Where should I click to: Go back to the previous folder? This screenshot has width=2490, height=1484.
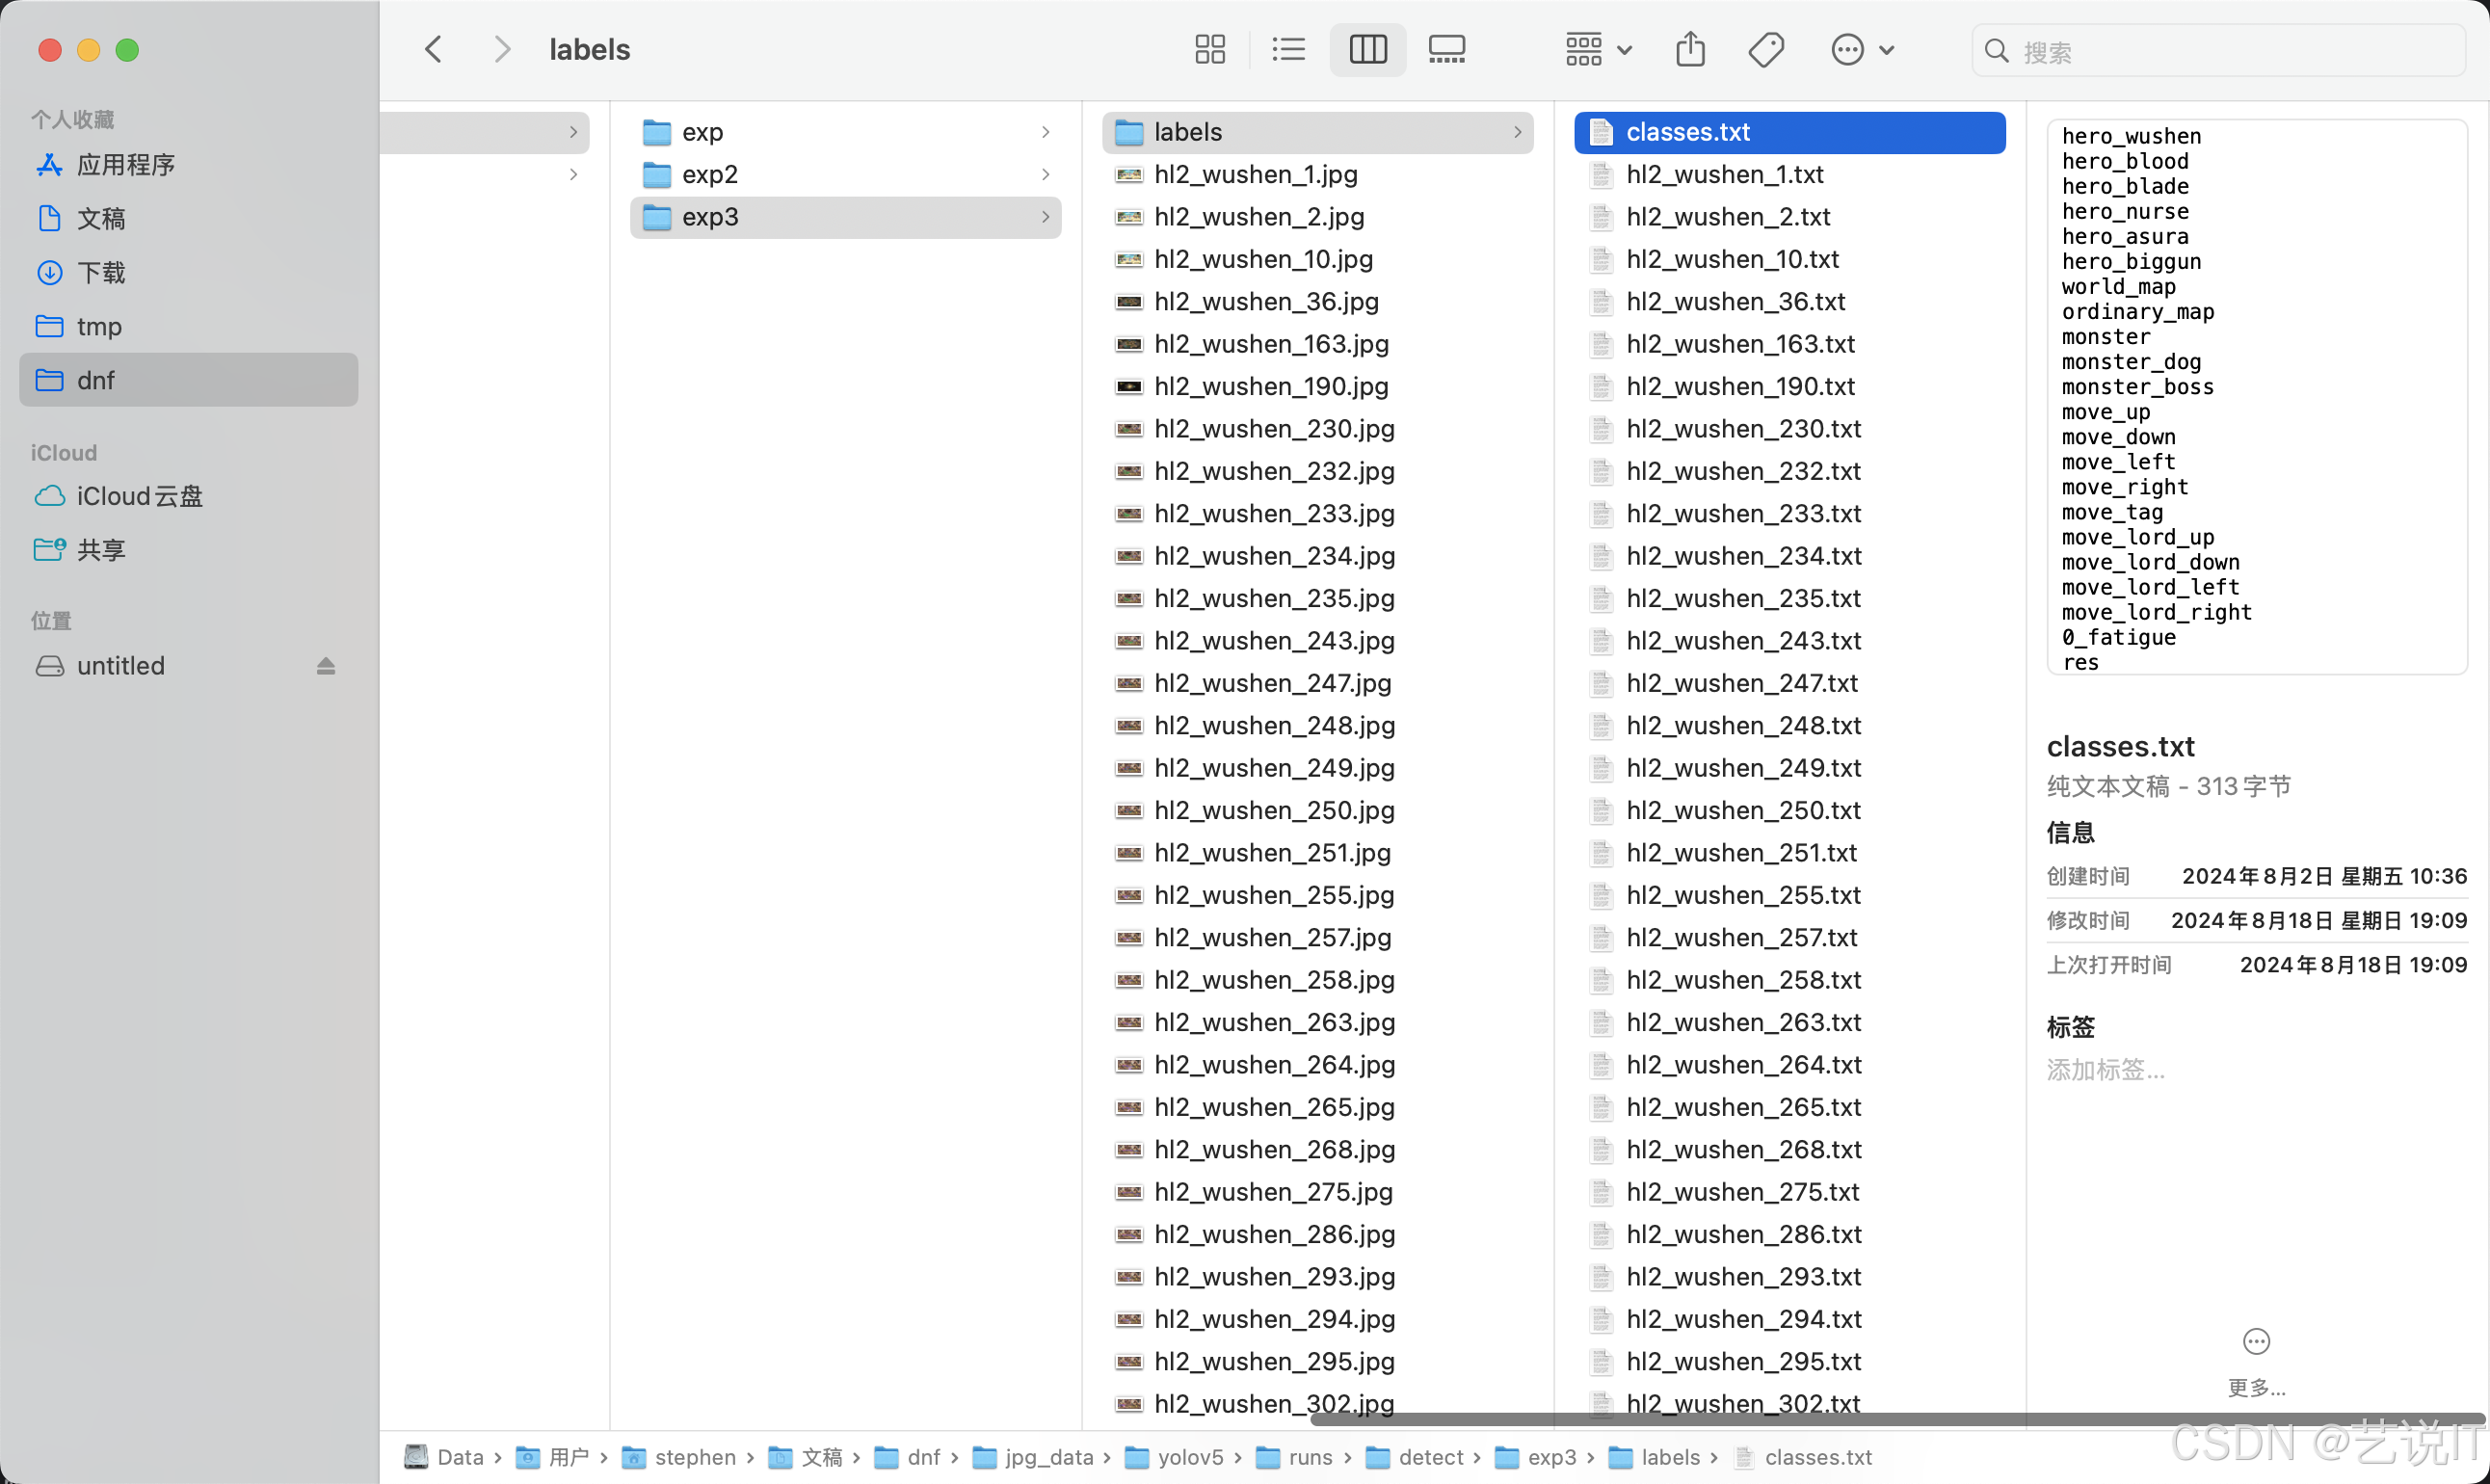pyautogui.click(x=434, y=49)
